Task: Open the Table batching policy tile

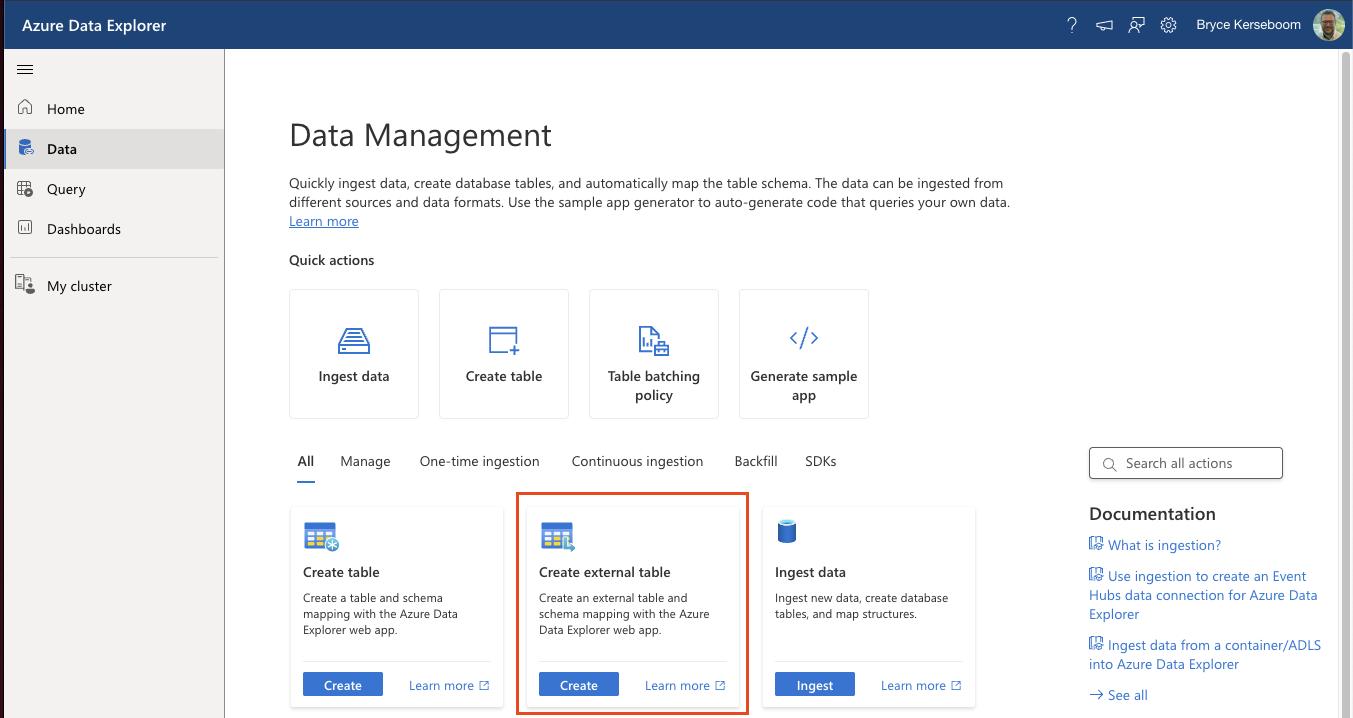Action: (654, 354)
